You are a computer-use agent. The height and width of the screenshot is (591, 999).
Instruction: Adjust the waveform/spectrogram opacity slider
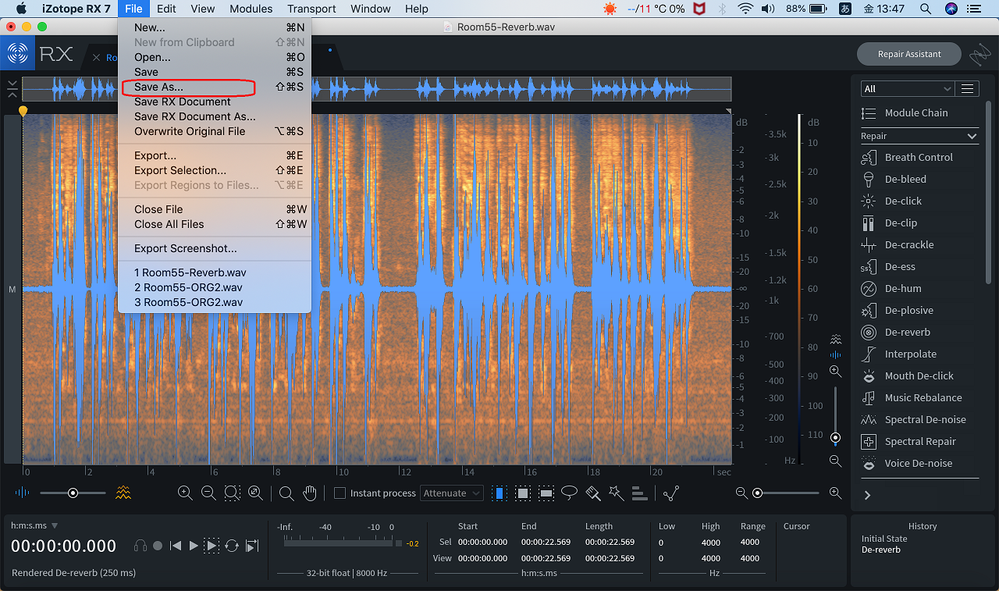click(73, 493)
